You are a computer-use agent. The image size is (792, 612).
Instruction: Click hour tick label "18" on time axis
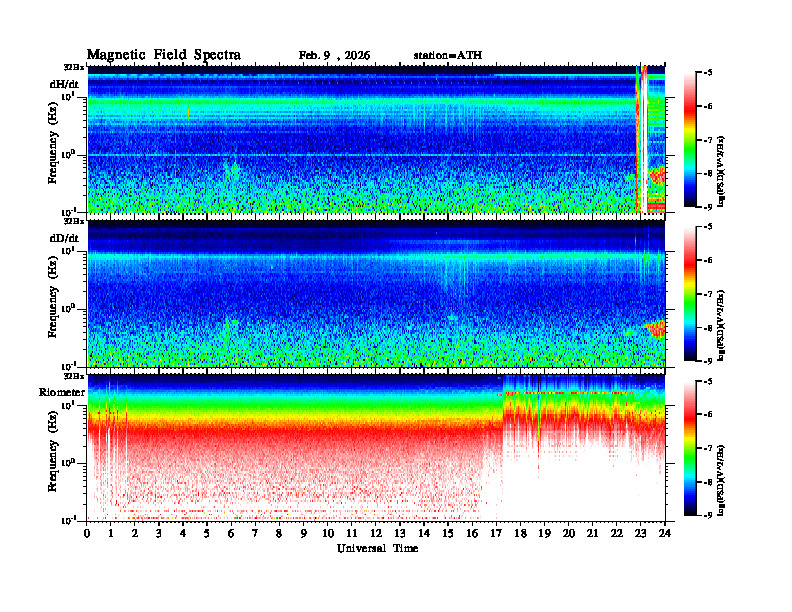pos(520,534)
